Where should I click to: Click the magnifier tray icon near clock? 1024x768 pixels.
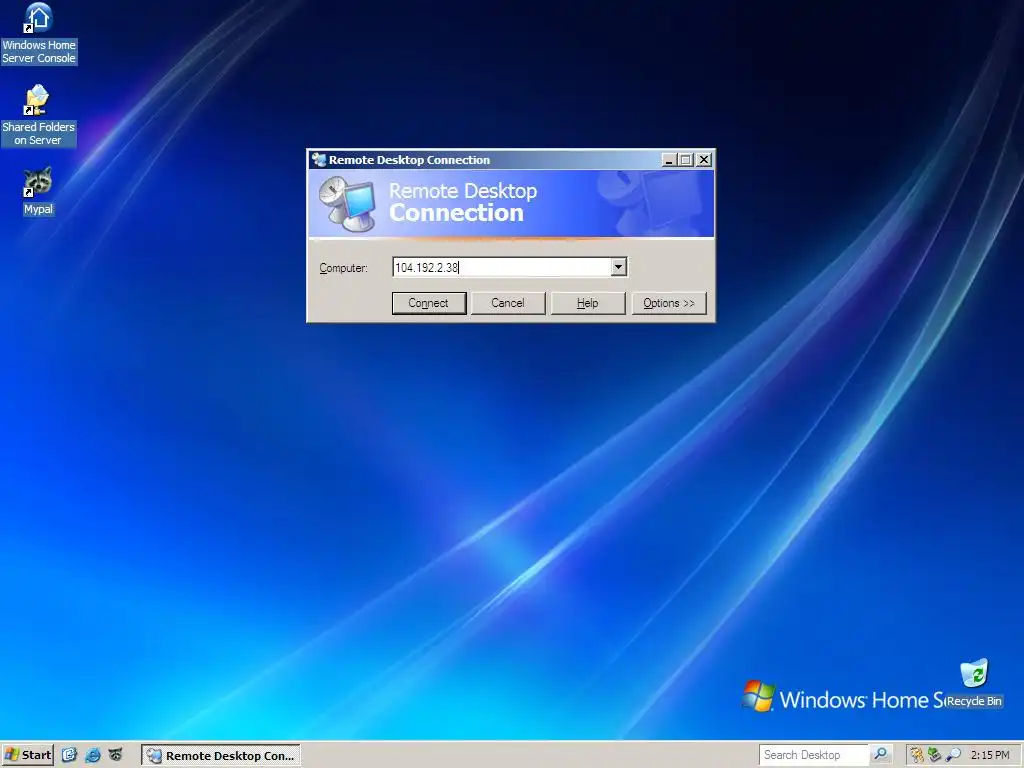click(953, 755)
